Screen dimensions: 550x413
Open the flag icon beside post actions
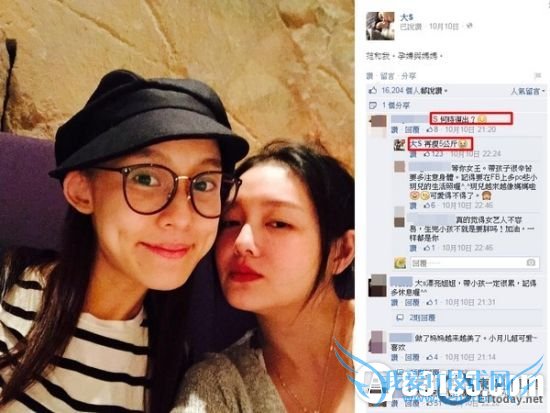[537, 76]
